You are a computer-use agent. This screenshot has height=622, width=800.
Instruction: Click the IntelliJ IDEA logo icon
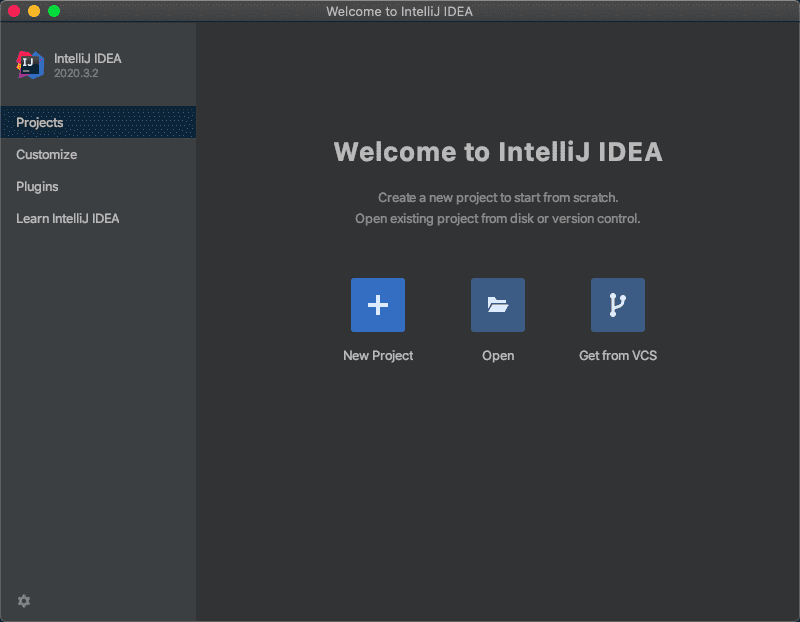[x=30, y=65]
